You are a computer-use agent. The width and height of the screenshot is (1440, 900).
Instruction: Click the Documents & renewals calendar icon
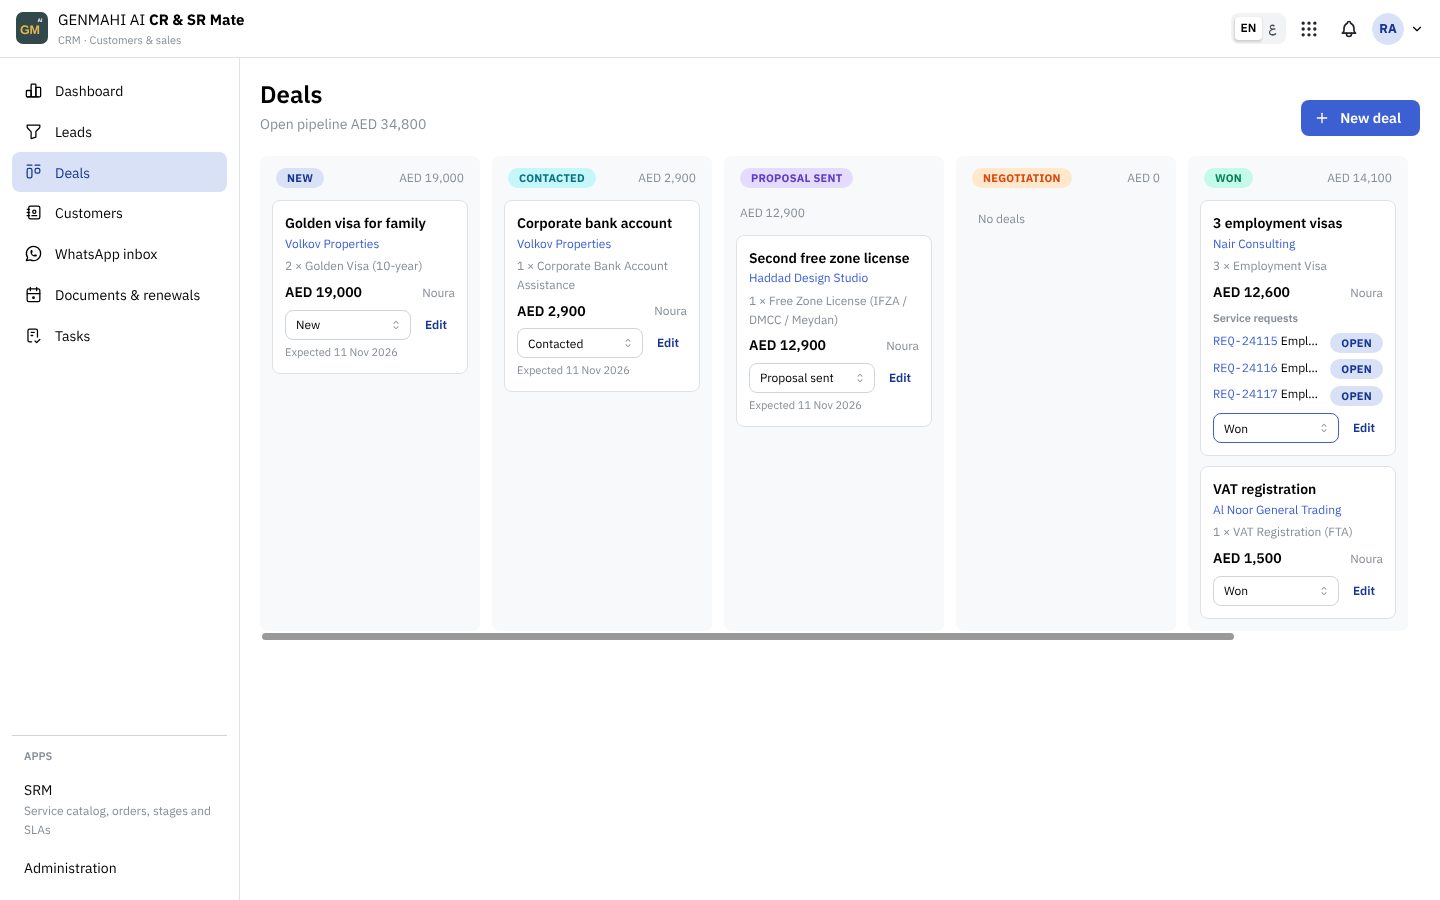34,295
